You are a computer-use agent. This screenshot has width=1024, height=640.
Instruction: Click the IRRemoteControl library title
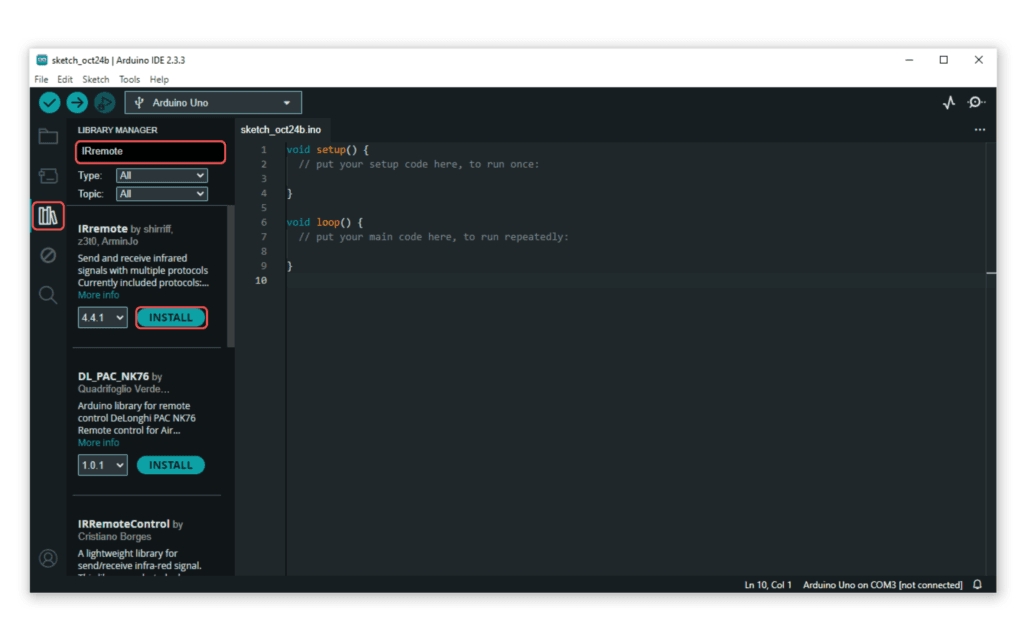coord(123,524)
